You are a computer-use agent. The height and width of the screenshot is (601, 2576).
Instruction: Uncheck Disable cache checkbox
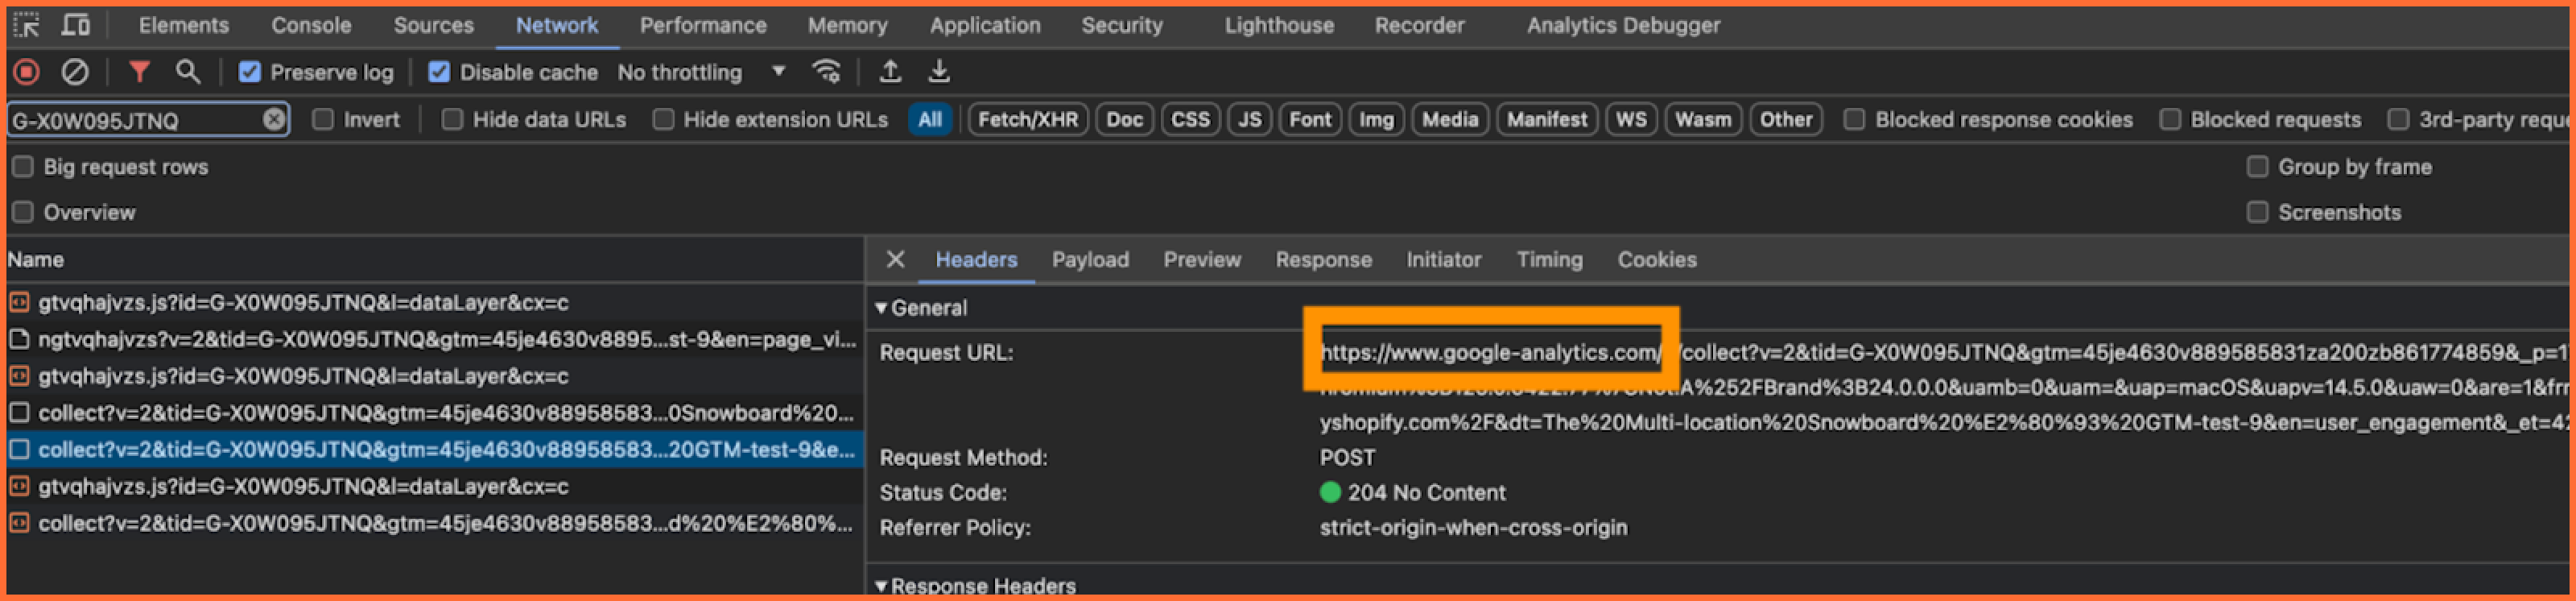pos(438,72)
